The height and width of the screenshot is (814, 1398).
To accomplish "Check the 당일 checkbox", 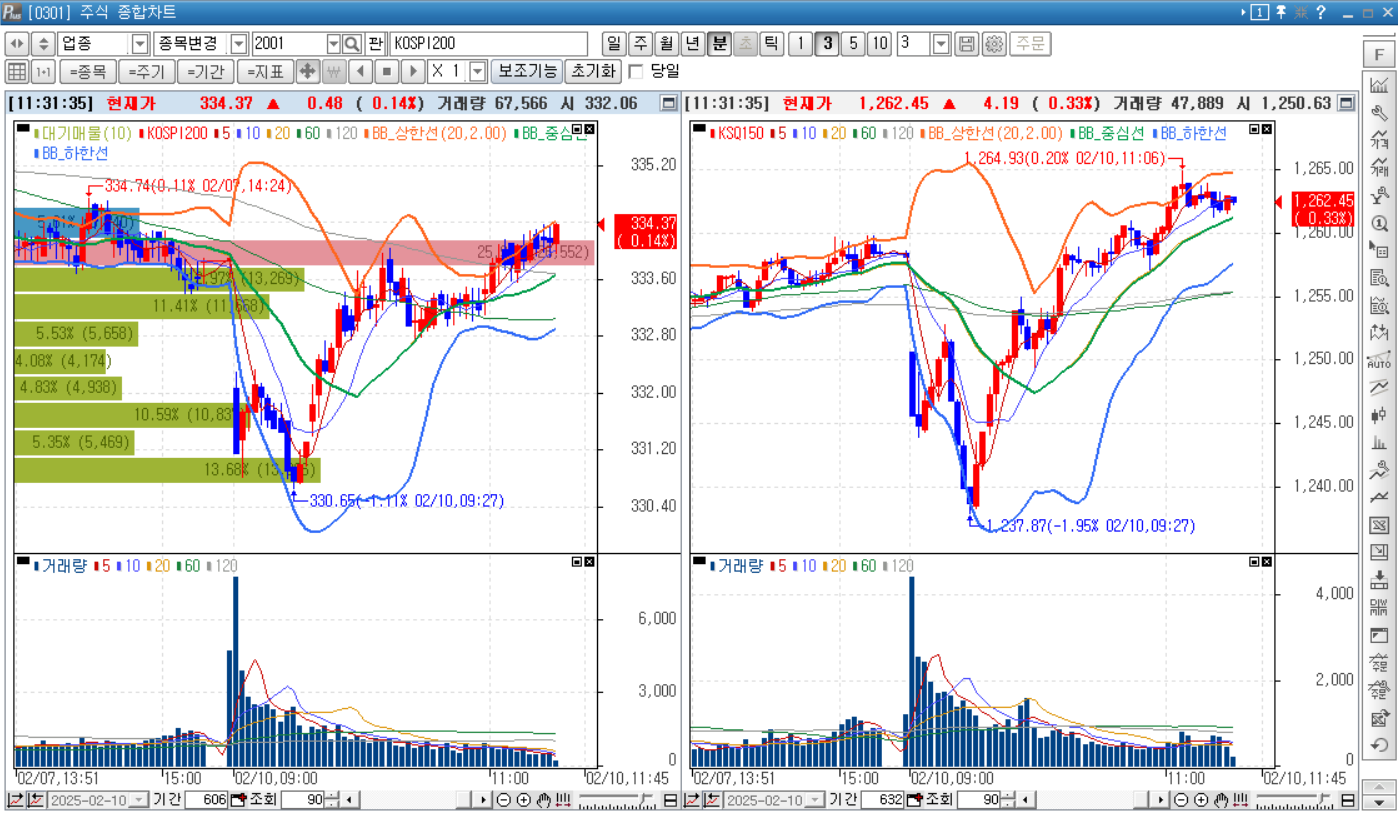I will [x=635, y=72].
